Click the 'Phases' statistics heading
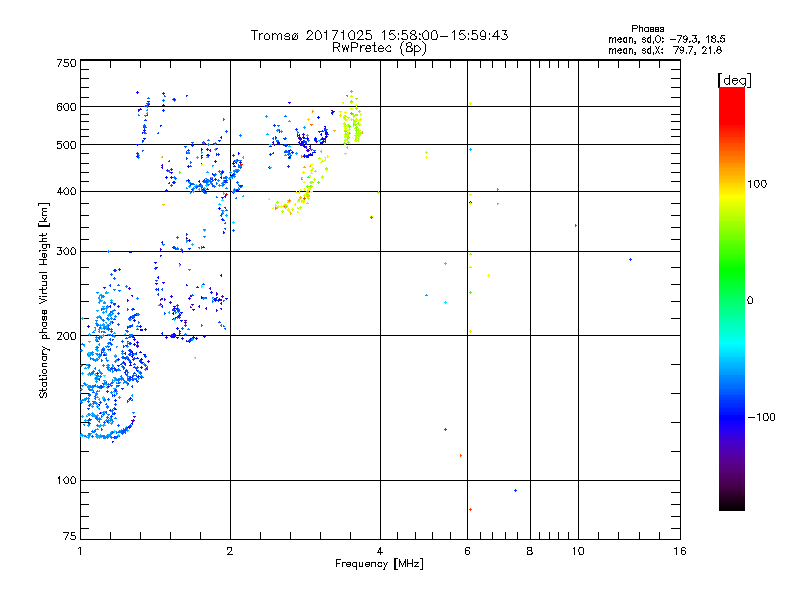The height and width of the screenshot is (600, 800). click(647, 29)
